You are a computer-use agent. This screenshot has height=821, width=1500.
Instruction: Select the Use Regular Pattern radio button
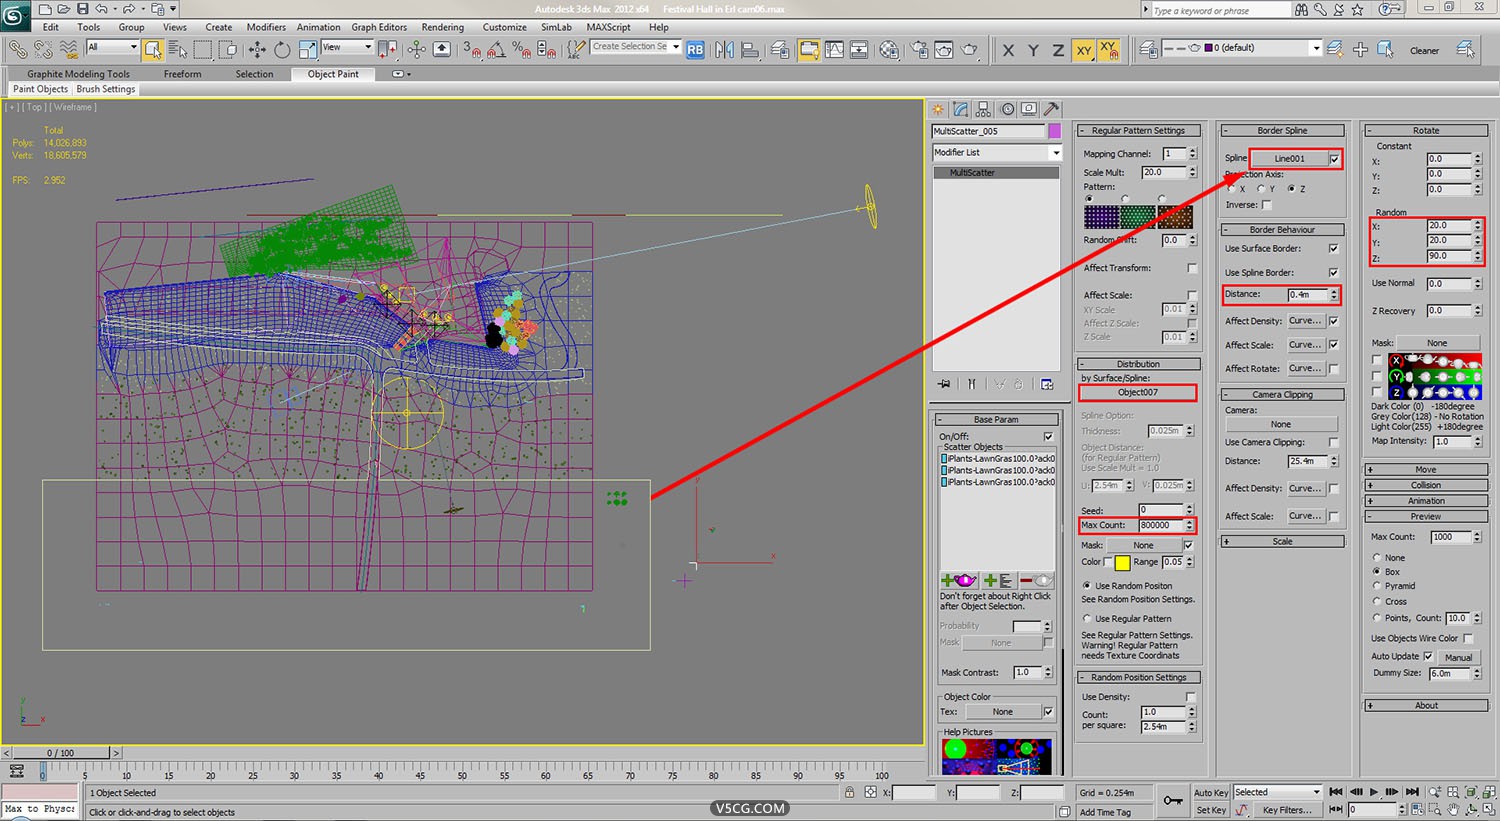(x=1087, y=618)
